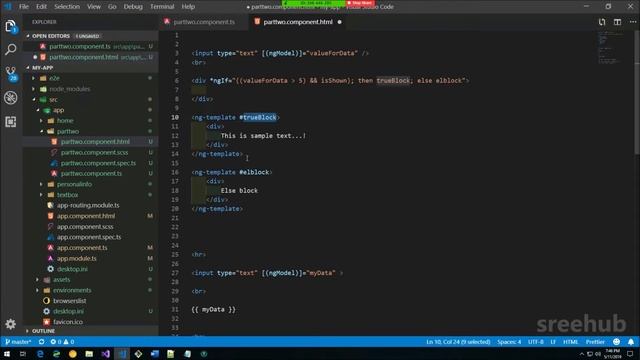Image resolution: width=640 pixels, height=360 pixels.
Task: Open Visual Studio from the taskbar
Action: pos(105,353)
